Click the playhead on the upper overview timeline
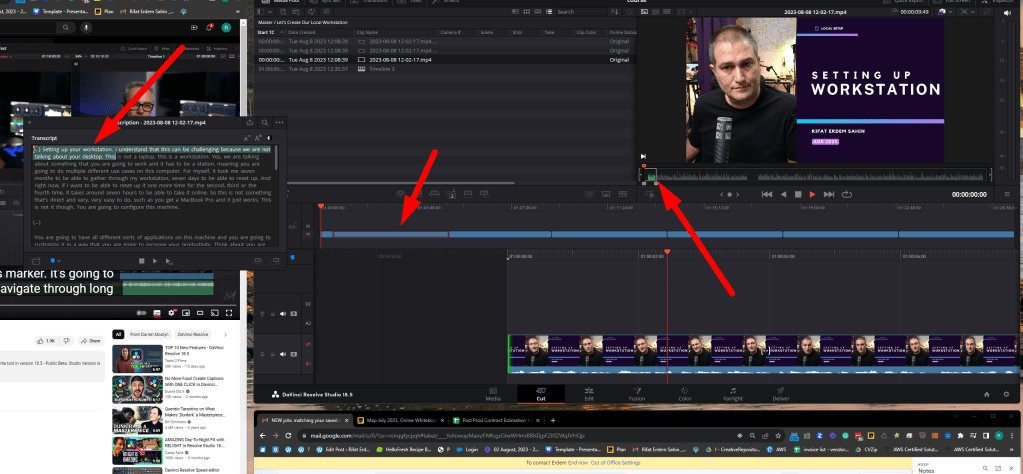 [320, 206]
